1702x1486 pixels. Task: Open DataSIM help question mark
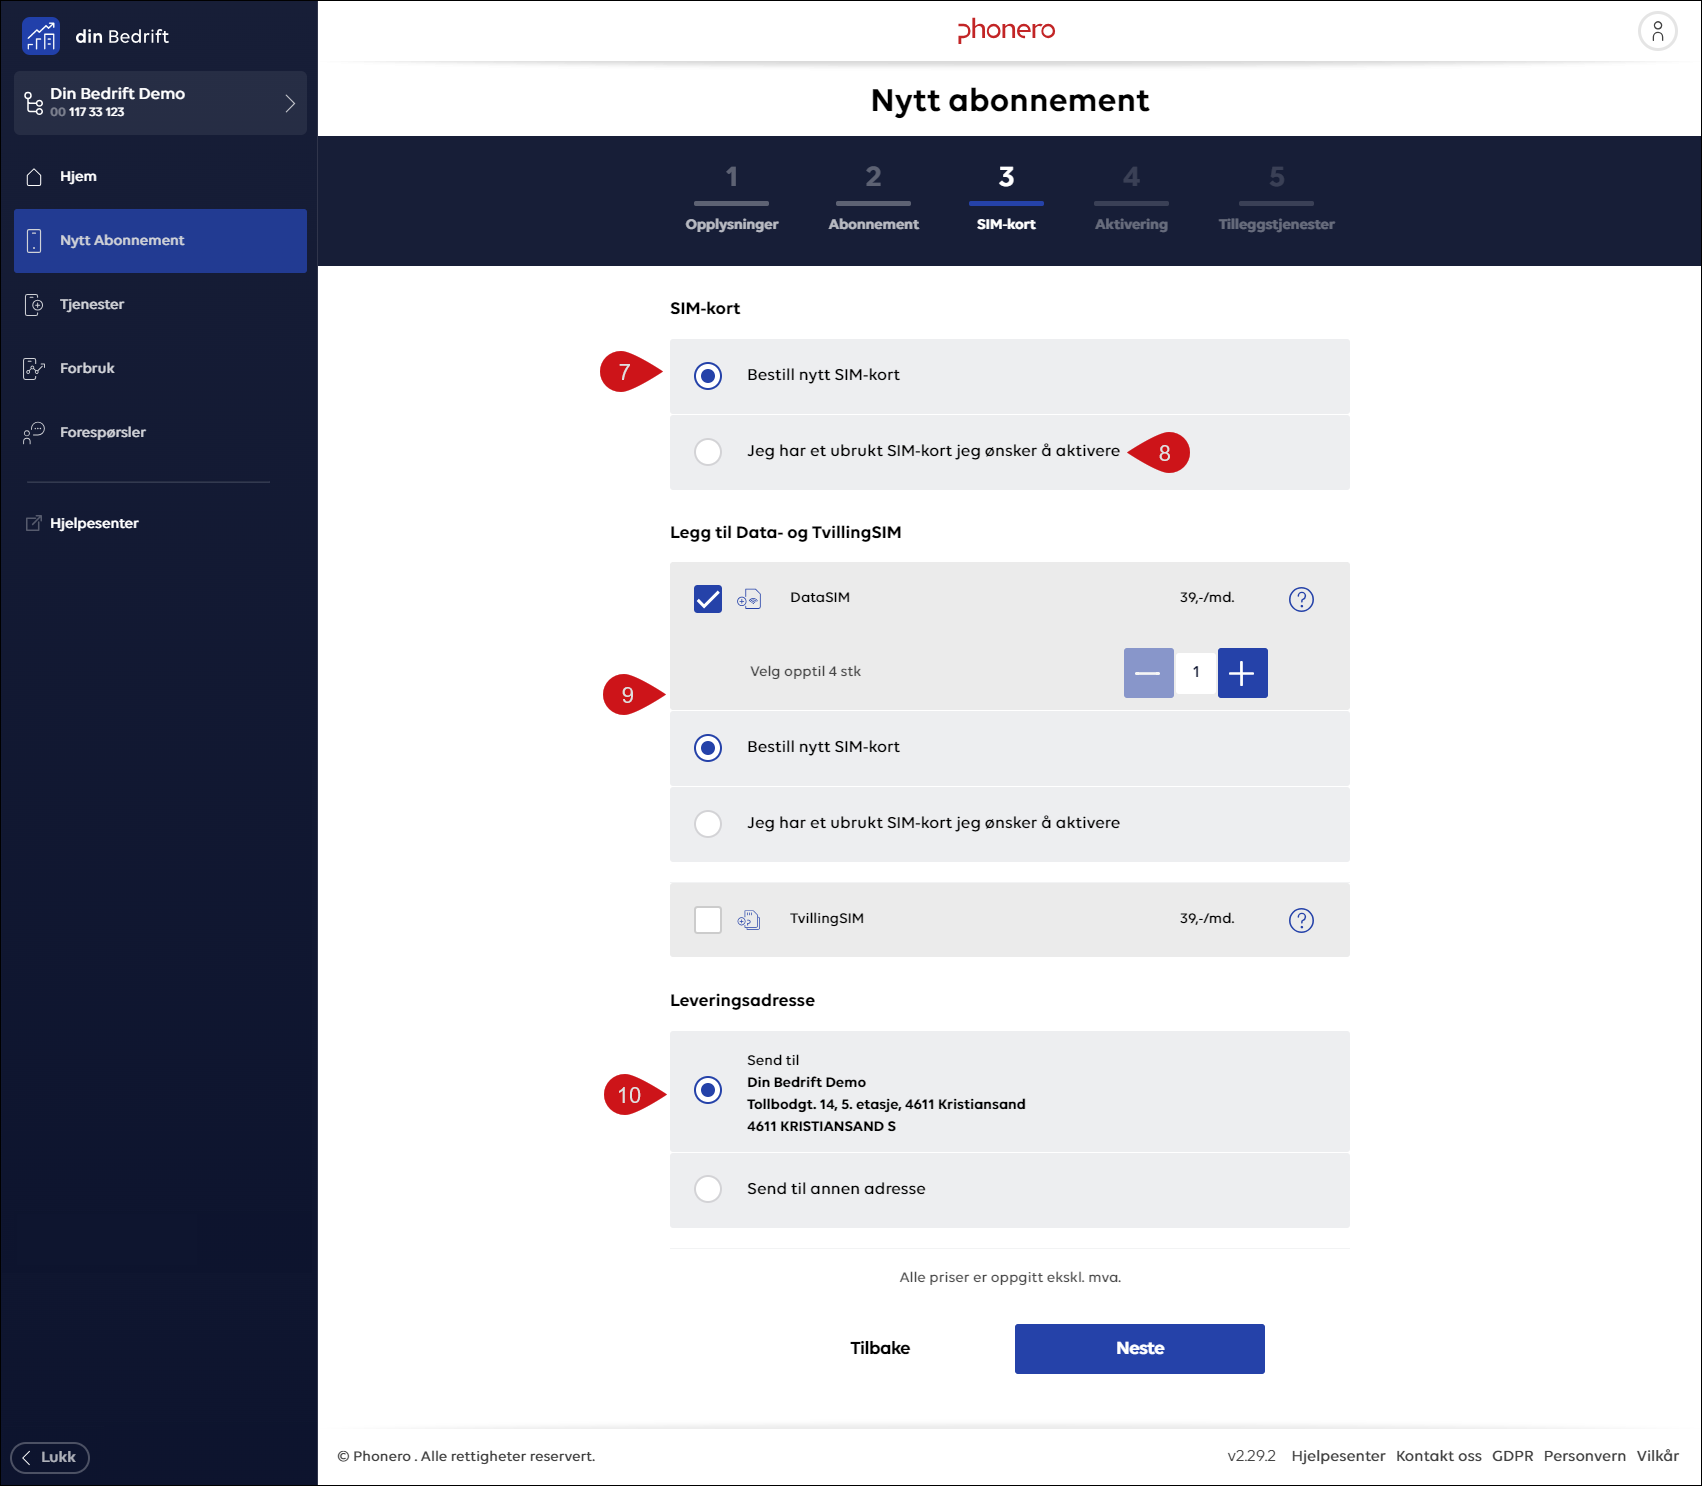(x=1301, y=599)
